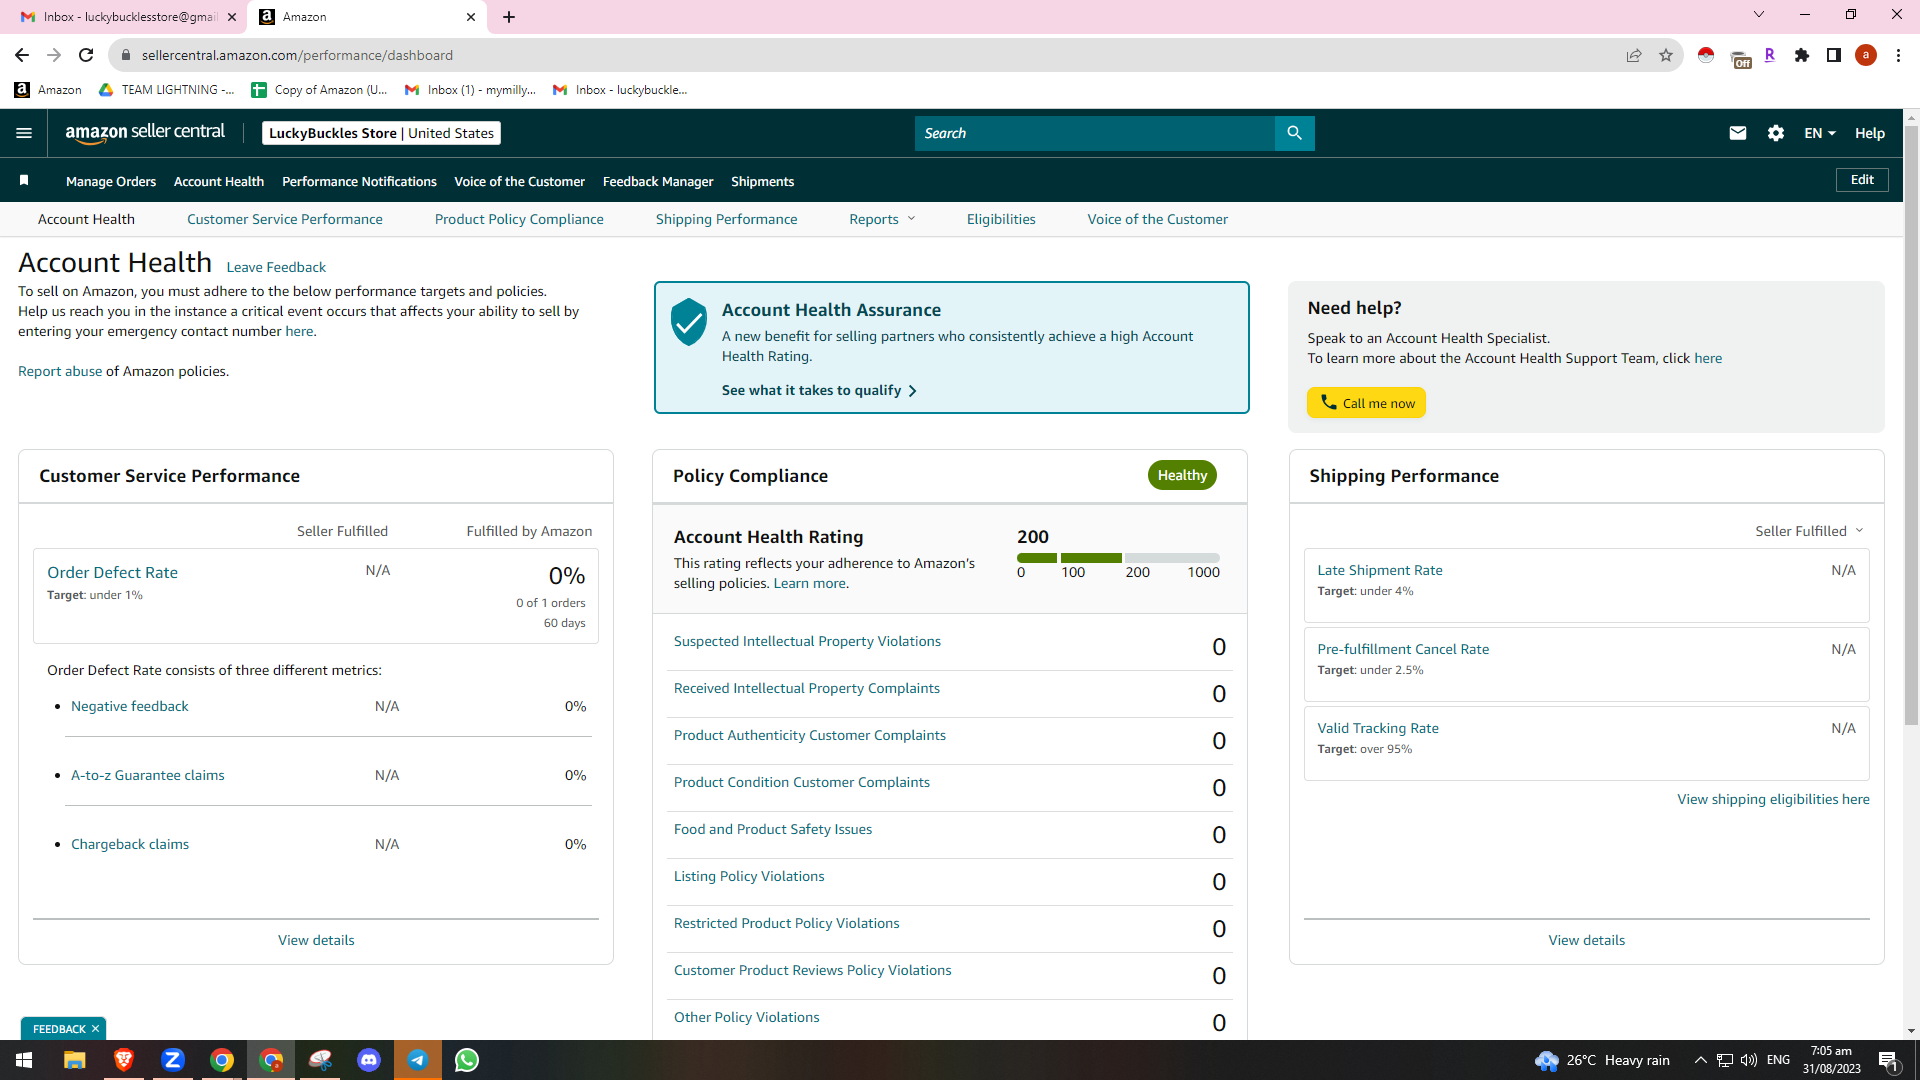Toggle the browser side panel icon
The width and height of the screenshot is (1920, 1080).
(1834, 55)
